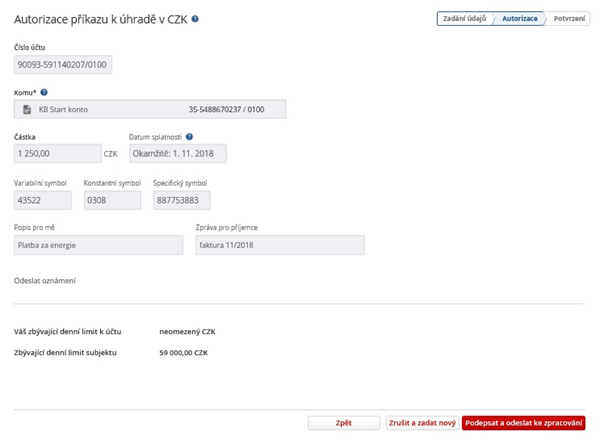This screenshot has width=600, height=444.
Task: Click the Zpět button
Action: (x=344, y=423)
